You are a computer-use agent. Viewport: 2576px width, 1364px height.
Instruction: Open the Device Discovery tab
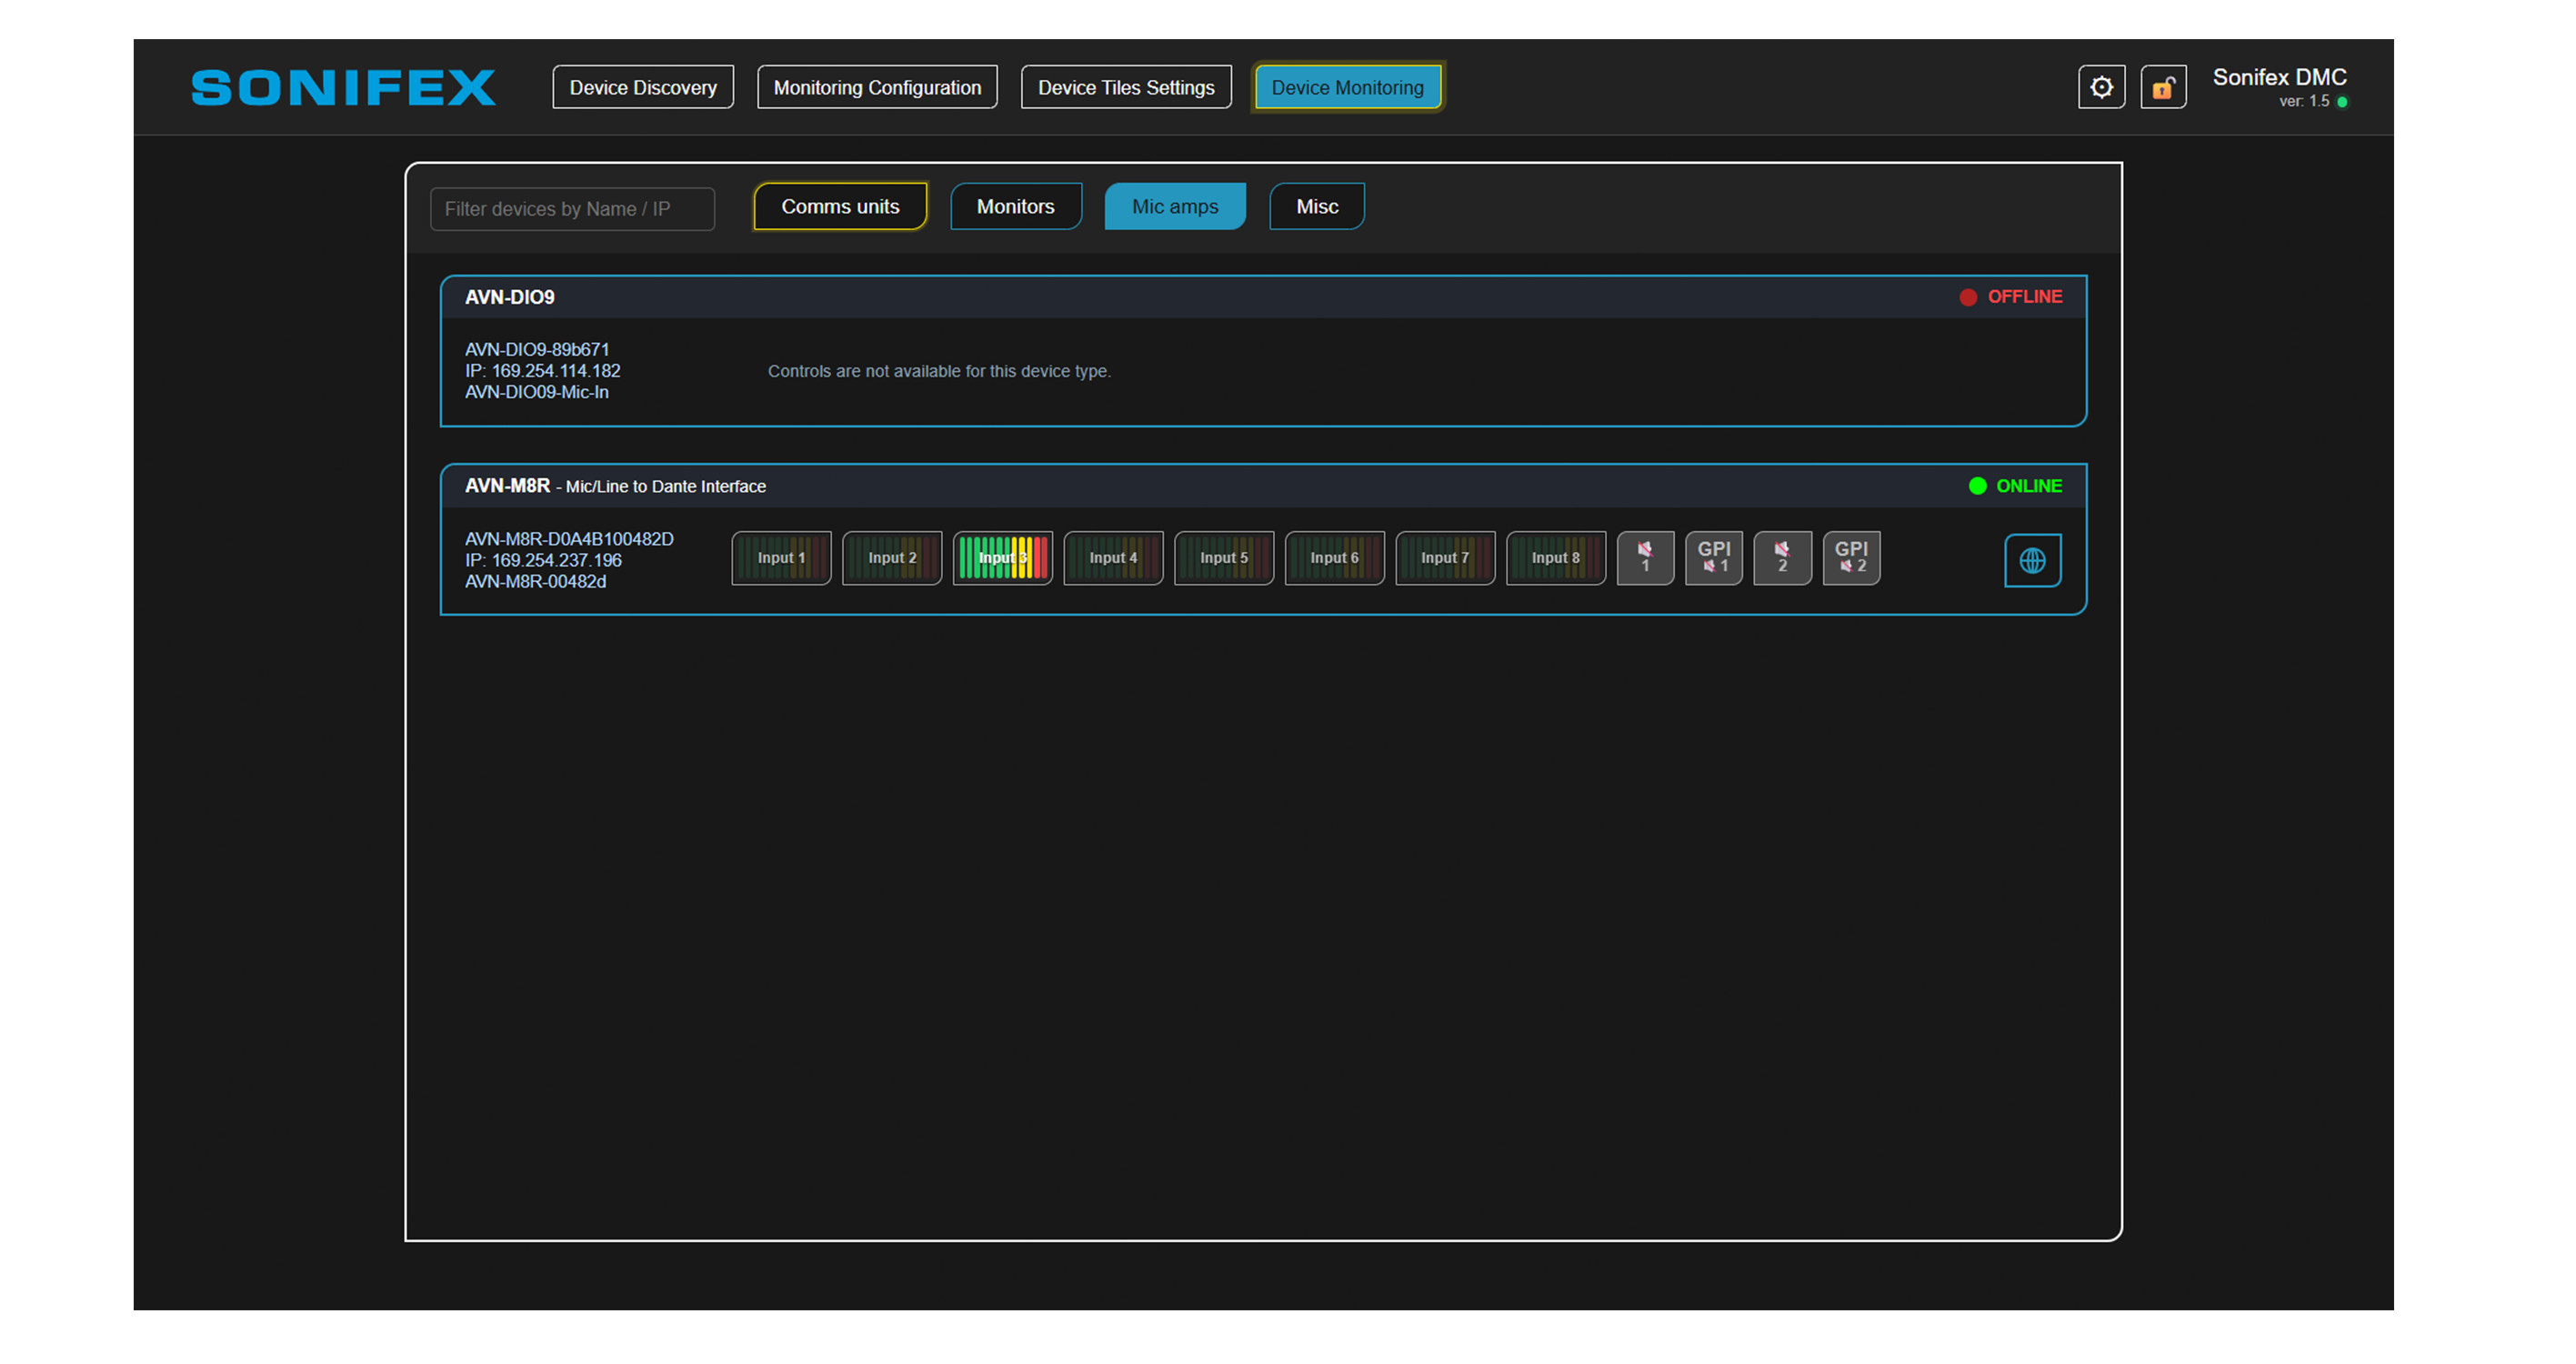pyautogui.click(x=643, y=87)
